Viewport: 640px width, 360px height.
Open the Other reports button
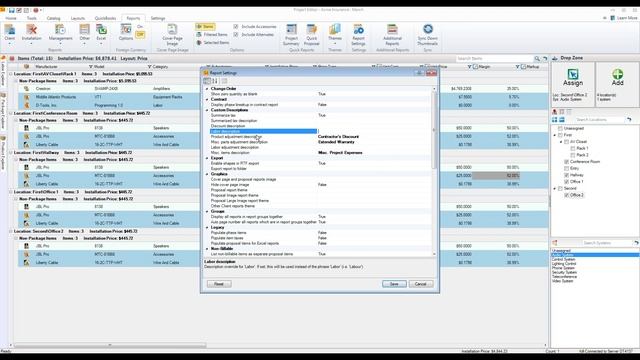coord(84,33)
